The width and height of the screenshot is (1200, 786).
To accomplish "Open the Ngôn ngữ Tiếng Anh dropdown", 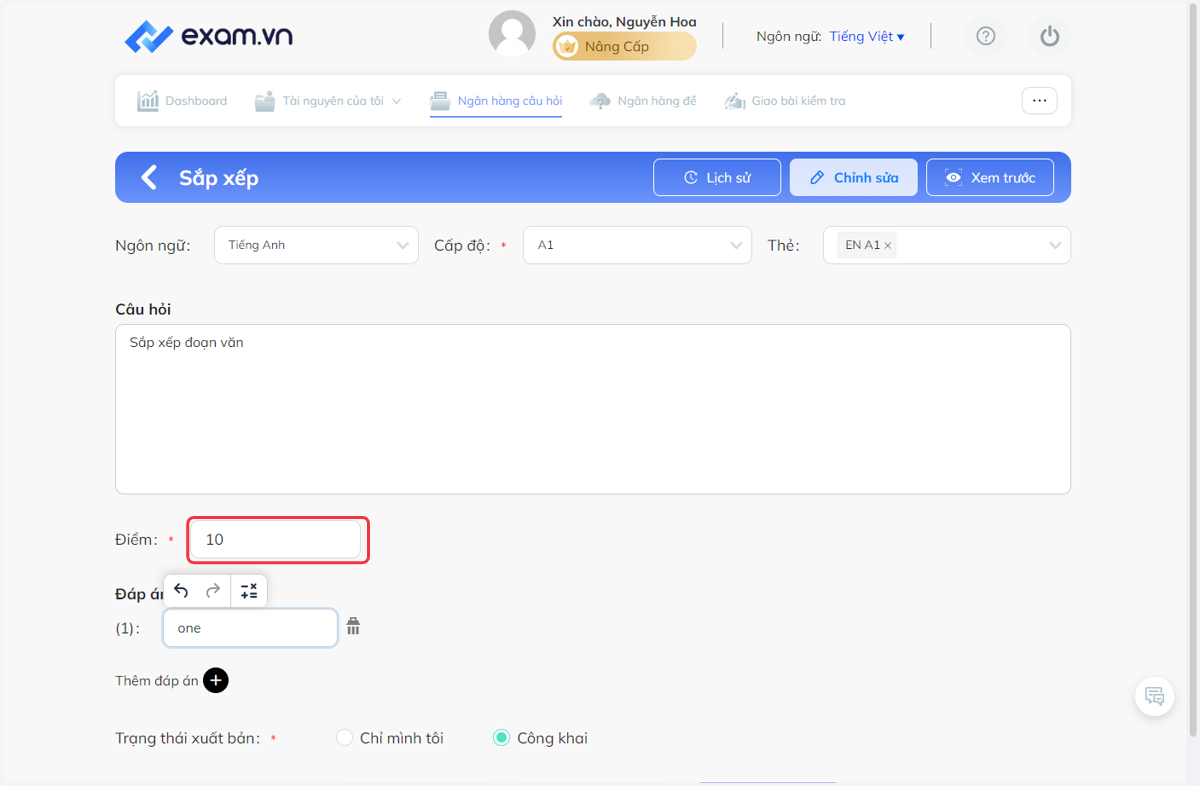I will (316, 245).
